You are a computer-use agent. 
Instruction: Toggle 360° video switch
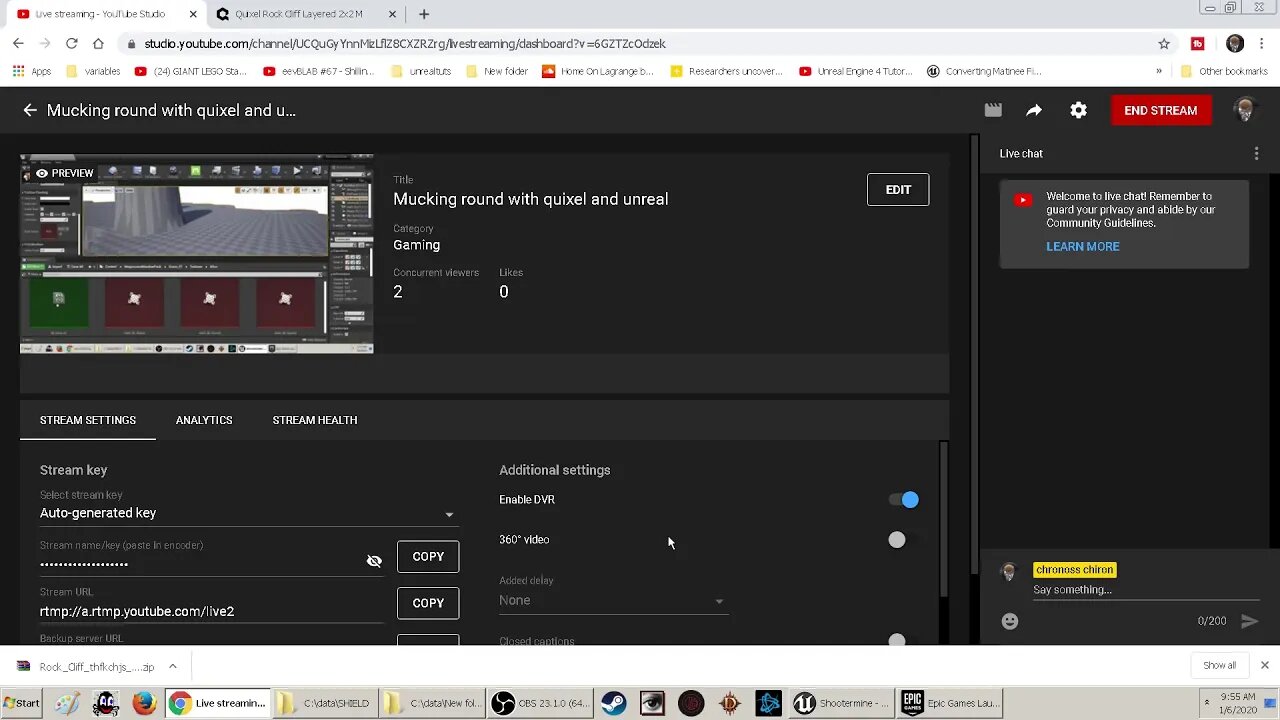click(x=904, y=540)
